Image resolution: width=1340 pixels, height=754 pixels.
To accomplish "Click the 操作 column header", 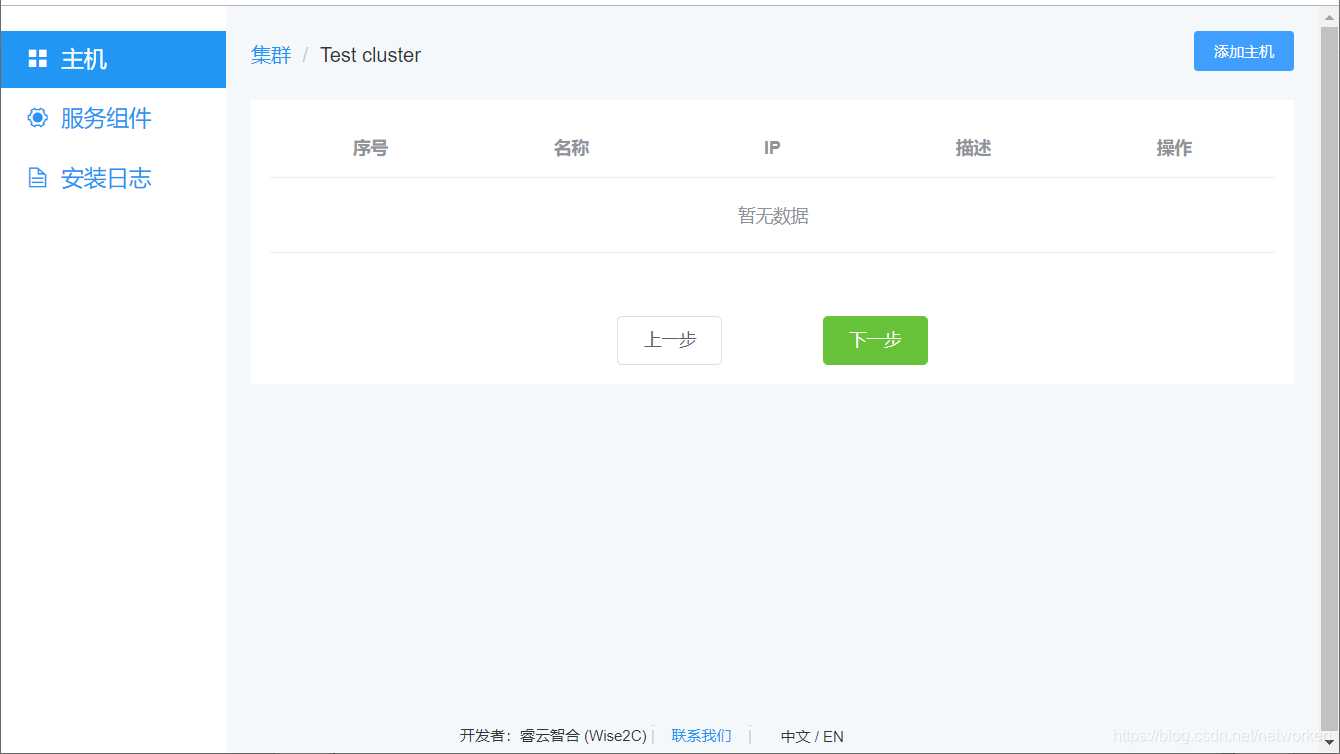I will pos(1174,148).
